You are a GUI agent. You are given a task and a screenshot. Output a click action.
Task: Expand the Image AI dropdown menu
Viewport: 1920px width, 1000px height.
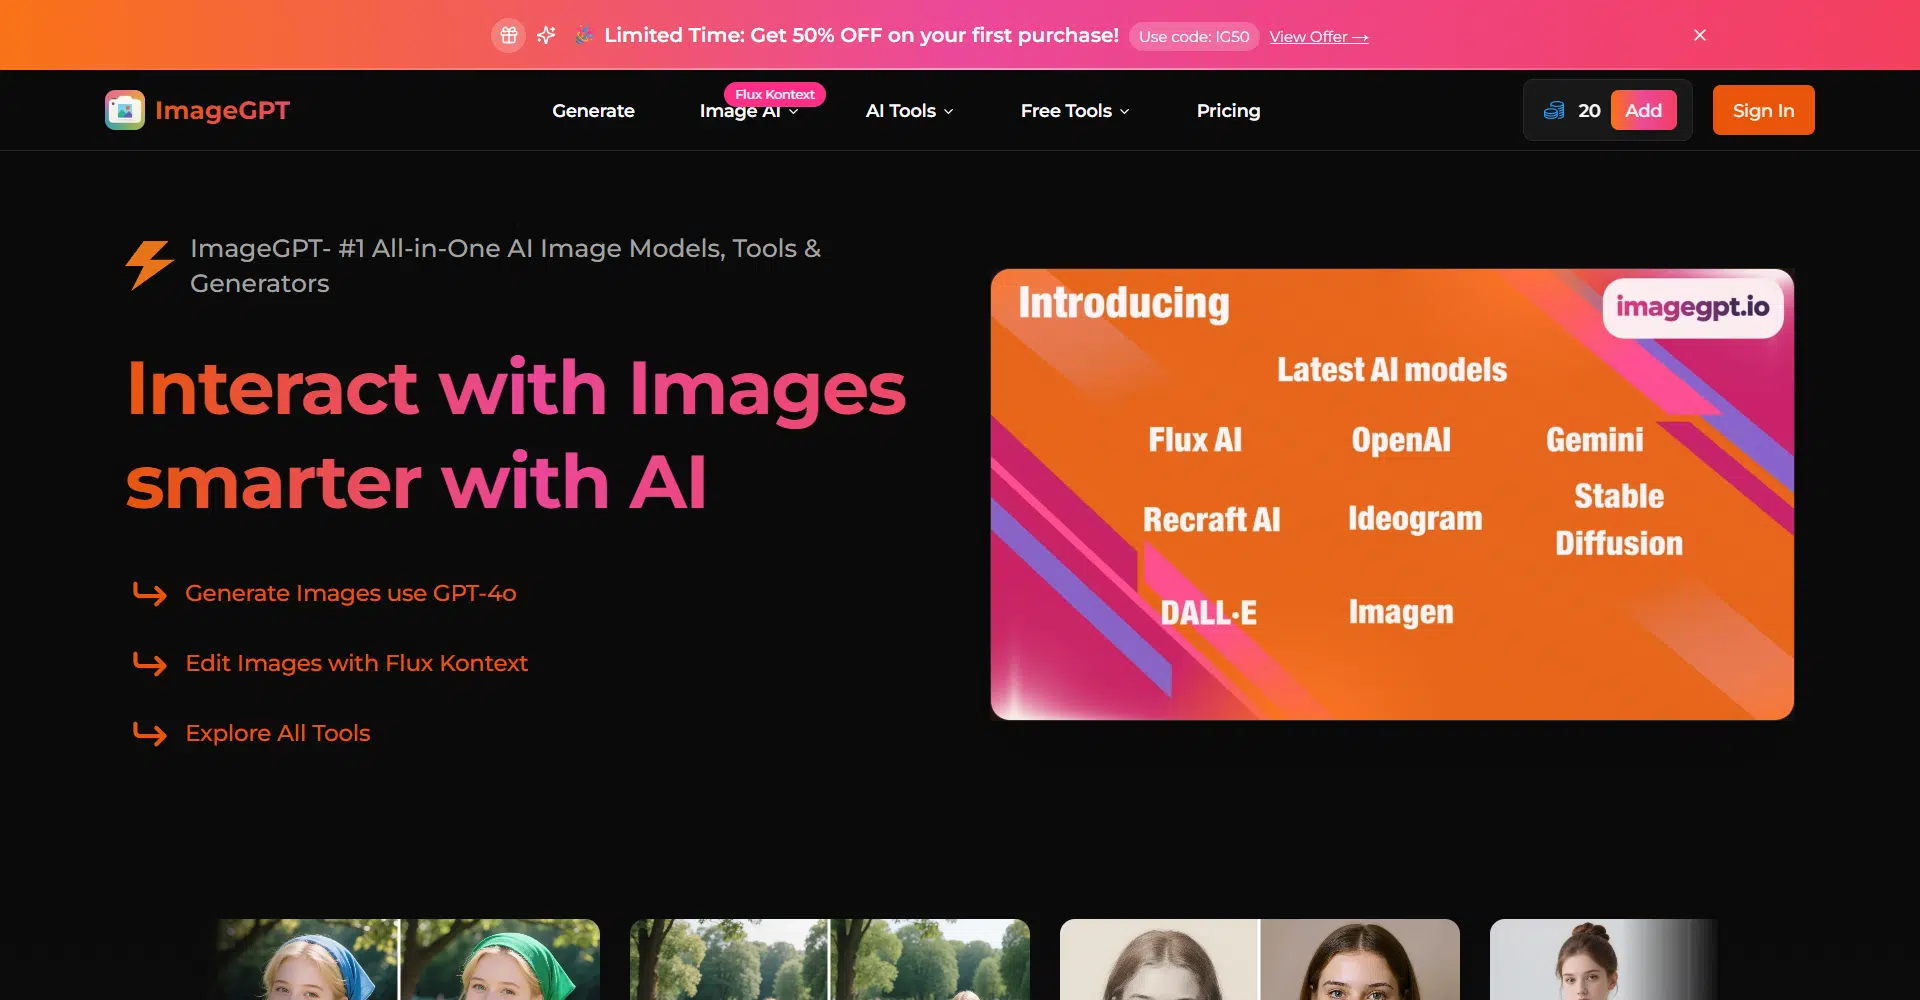tap(748, 111)
